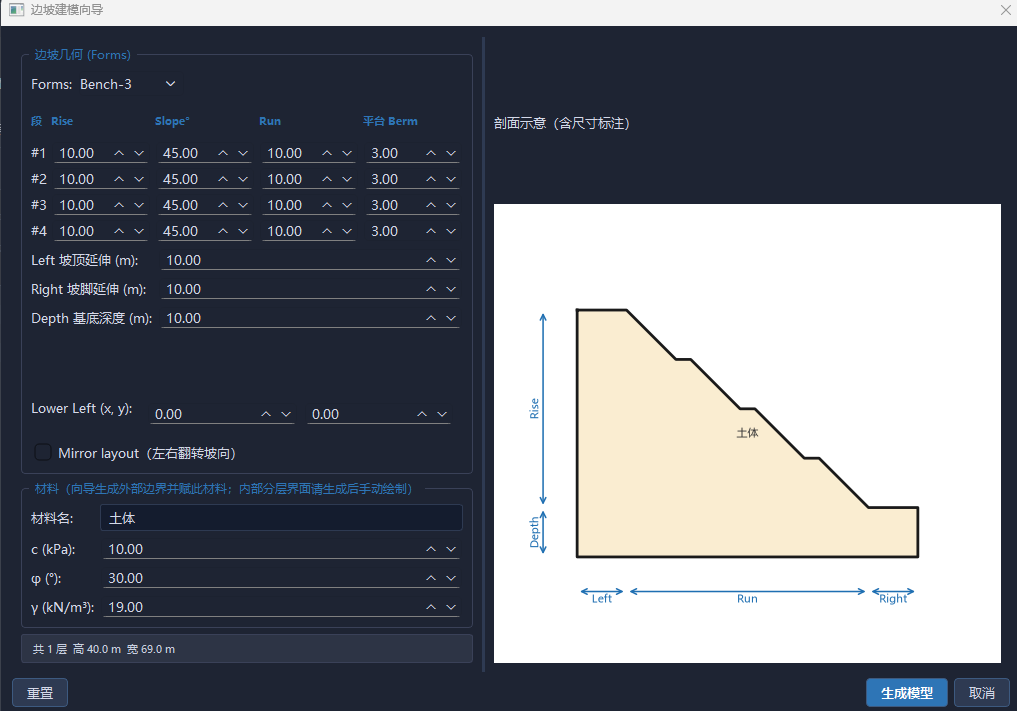
Task: Click the 剖面示意 heading text
Action: click(x=562, y=123)
